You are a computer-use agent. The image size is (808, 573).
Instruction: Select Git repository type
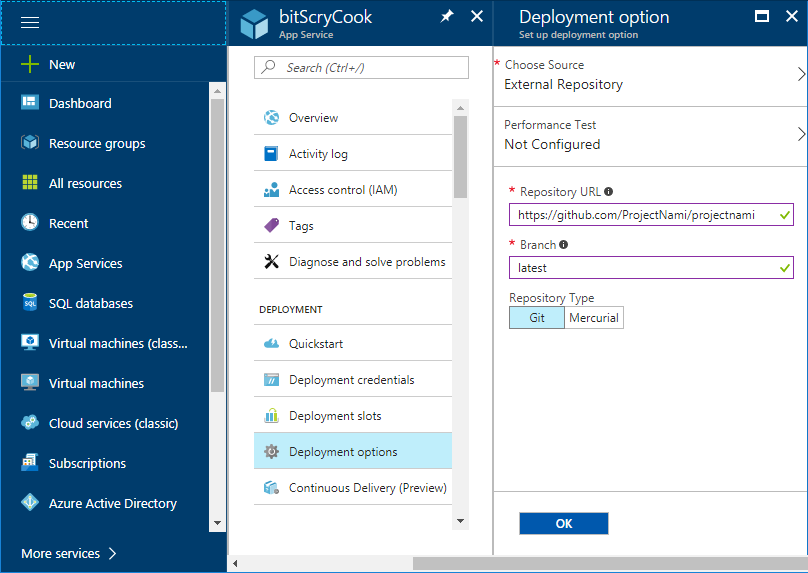(x=537, y=317)
